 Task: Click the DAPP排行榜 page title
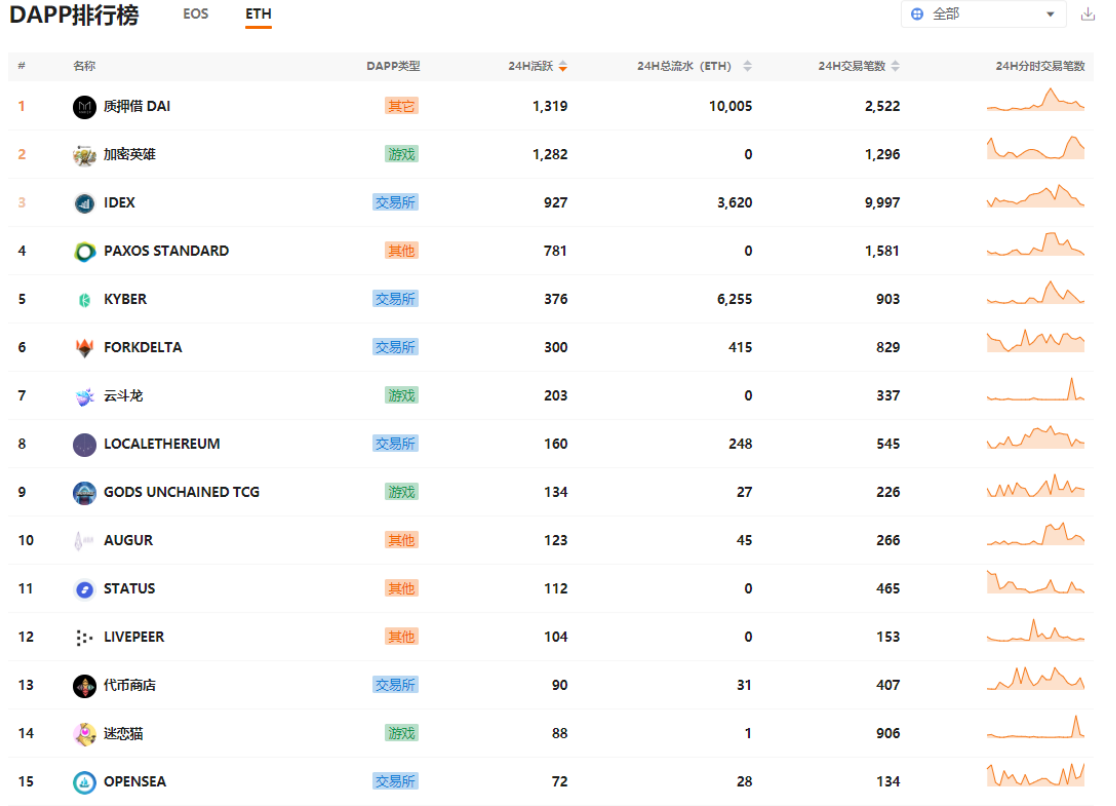click(74, 14)
